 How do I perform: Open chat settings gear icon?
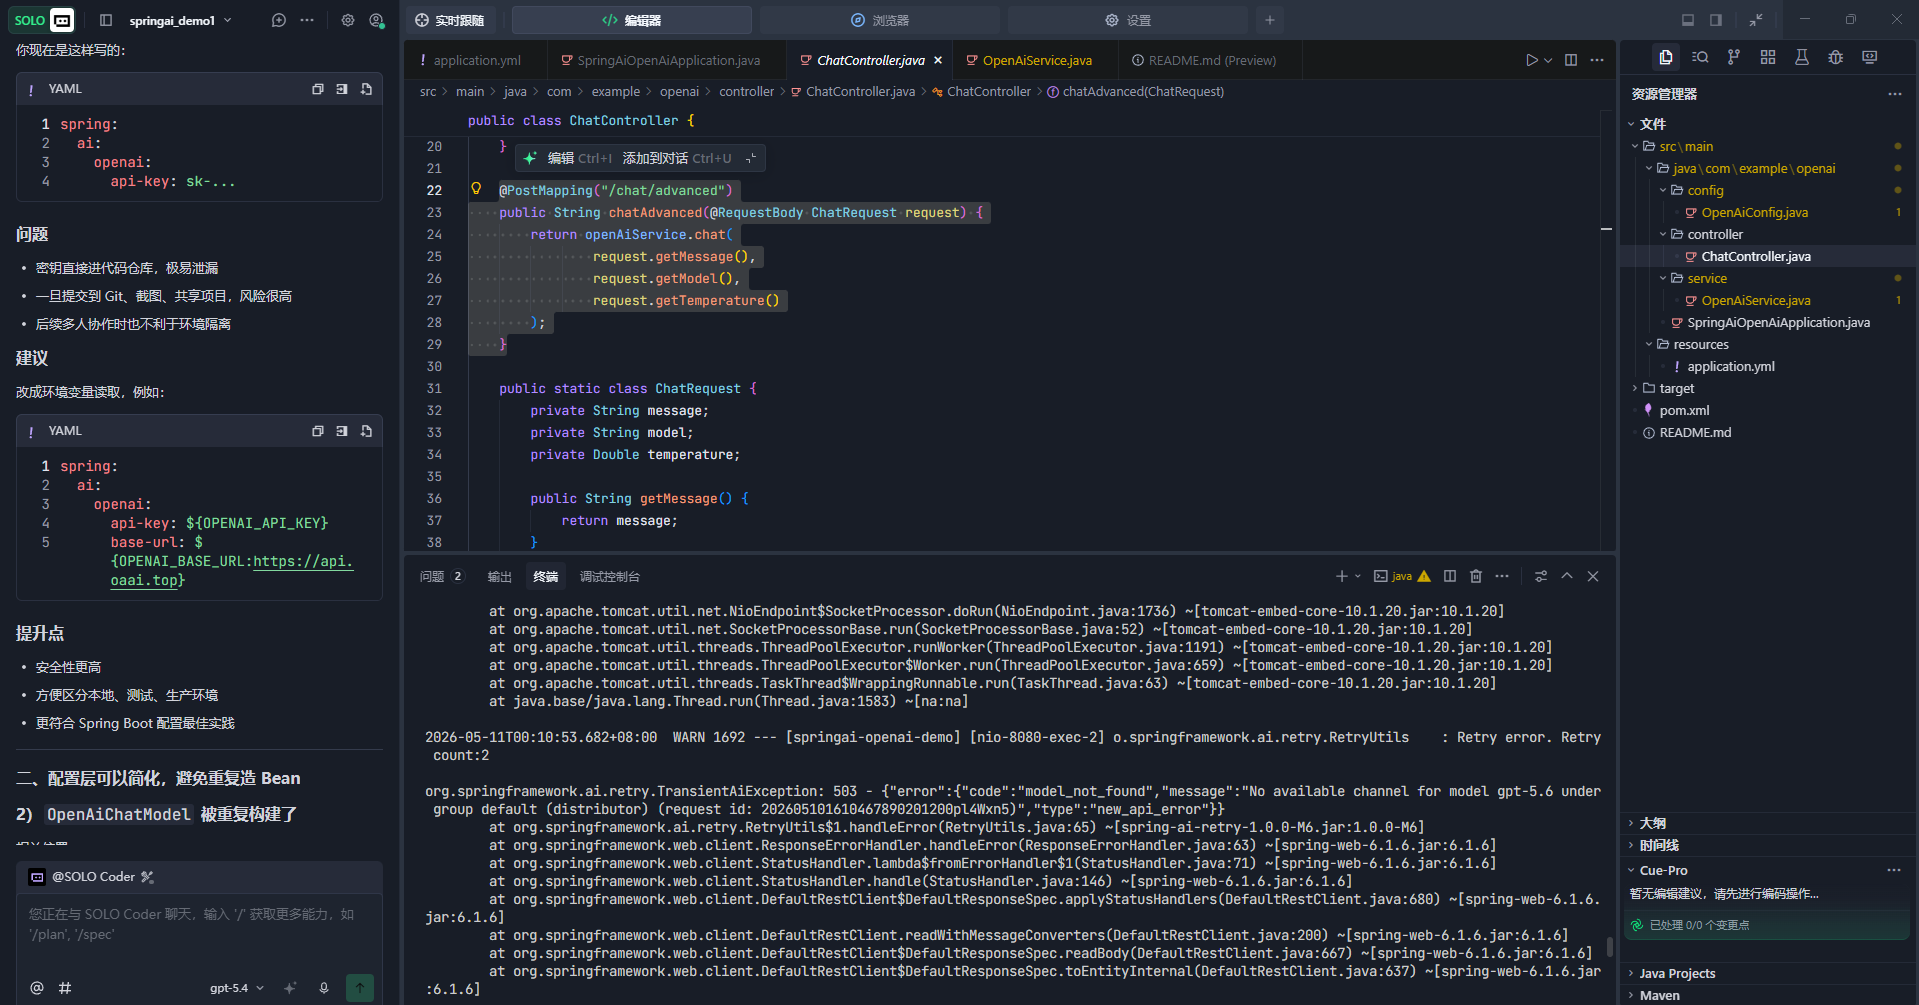[x=348, y=20]
